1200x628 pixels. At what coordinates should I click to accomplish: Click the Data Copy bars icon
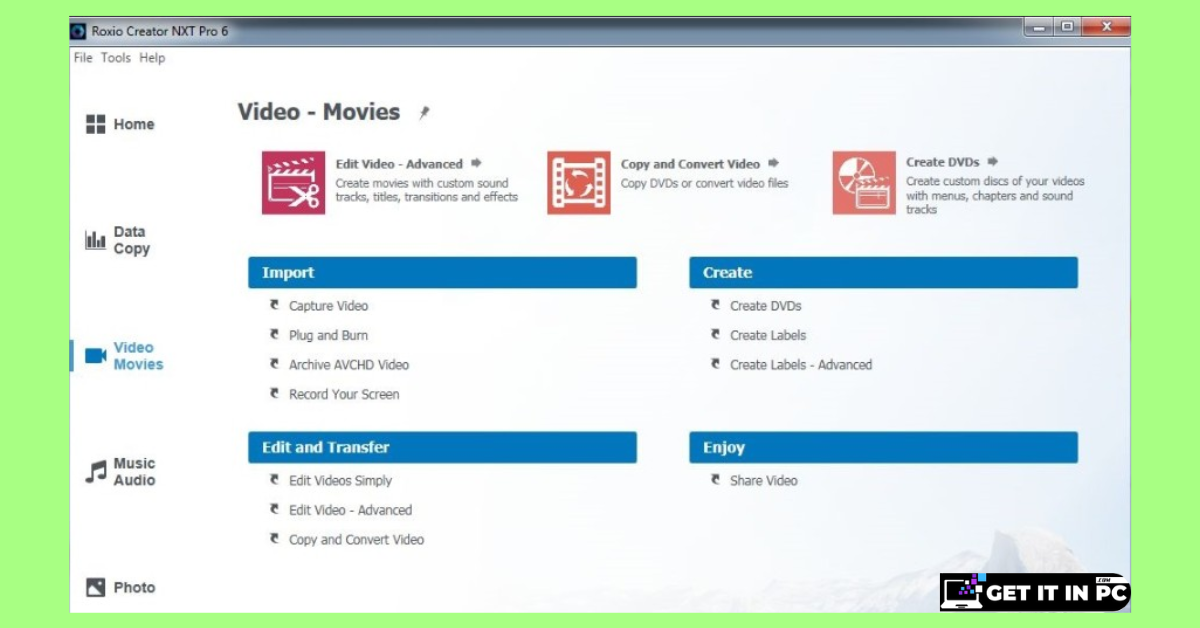click(x=96, y=240)
